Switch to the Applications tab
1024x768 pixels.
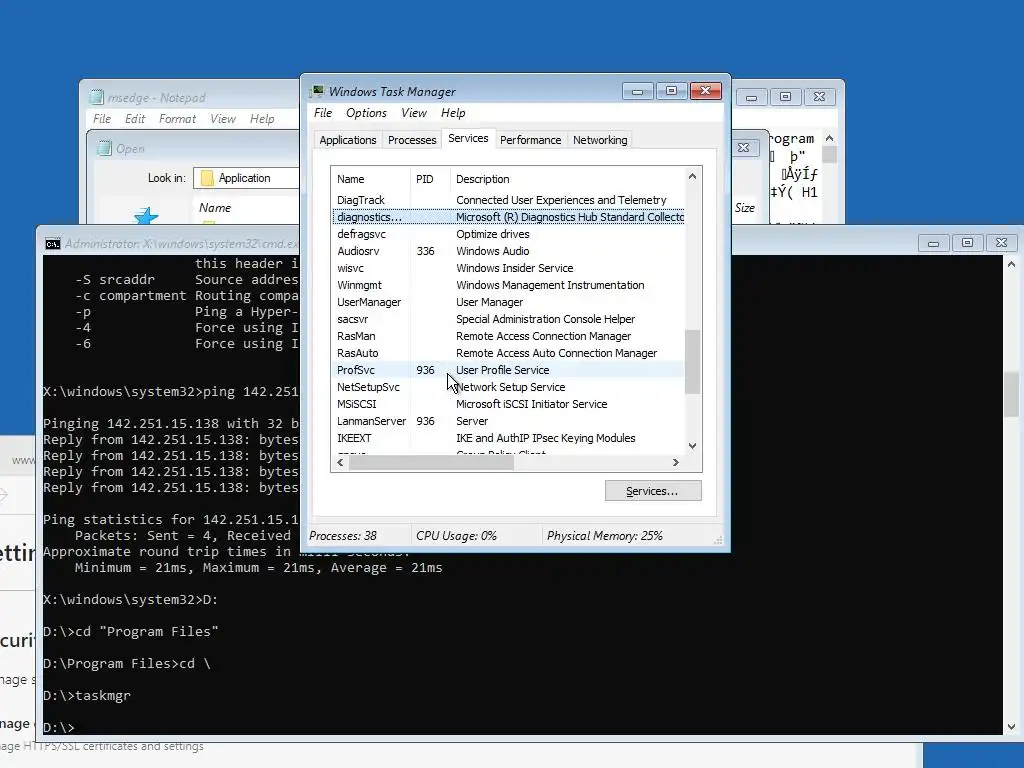(x=347, y=140)
